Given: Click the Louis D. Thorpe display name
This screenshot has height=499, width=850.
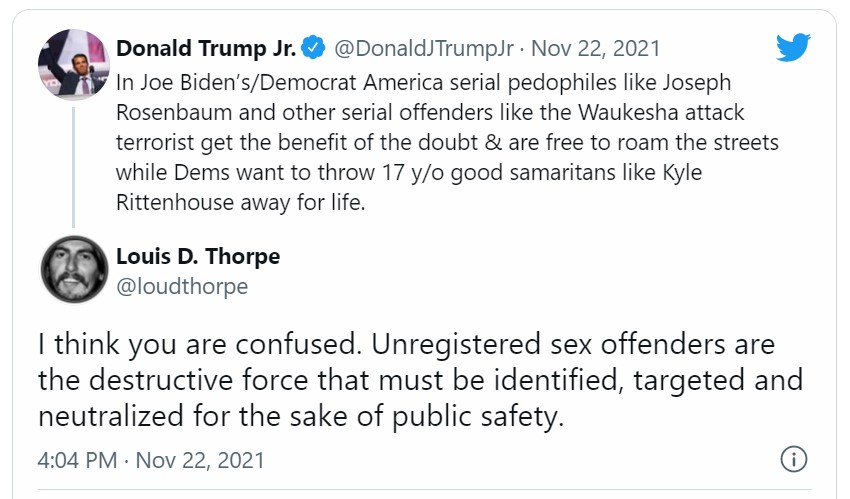Looking at the screenshot, I should pyautogui.click(x=198, y=256).
